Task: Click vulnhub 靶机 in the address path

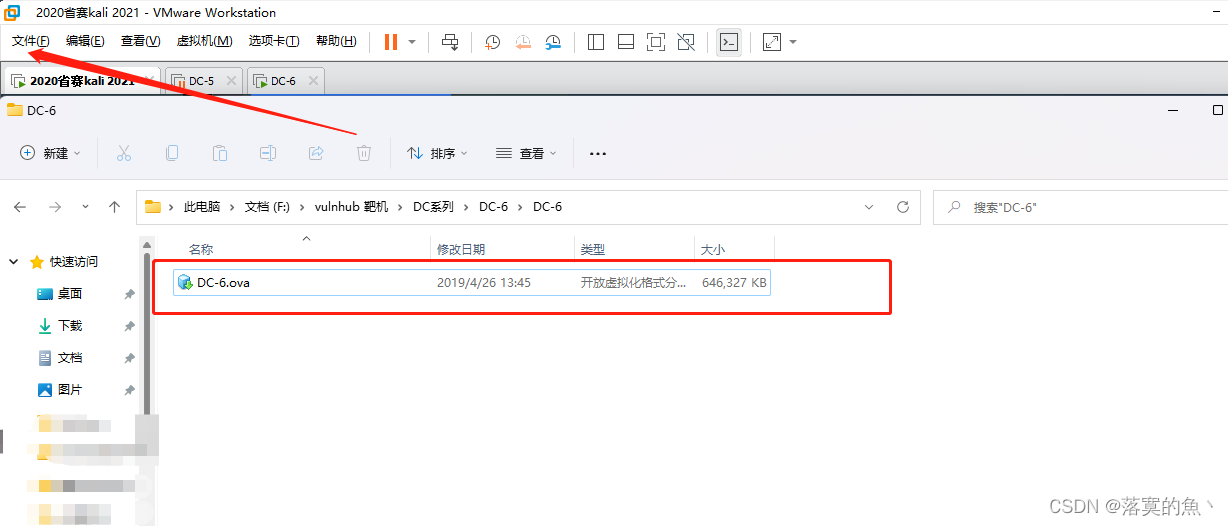Action: (351, 207)
